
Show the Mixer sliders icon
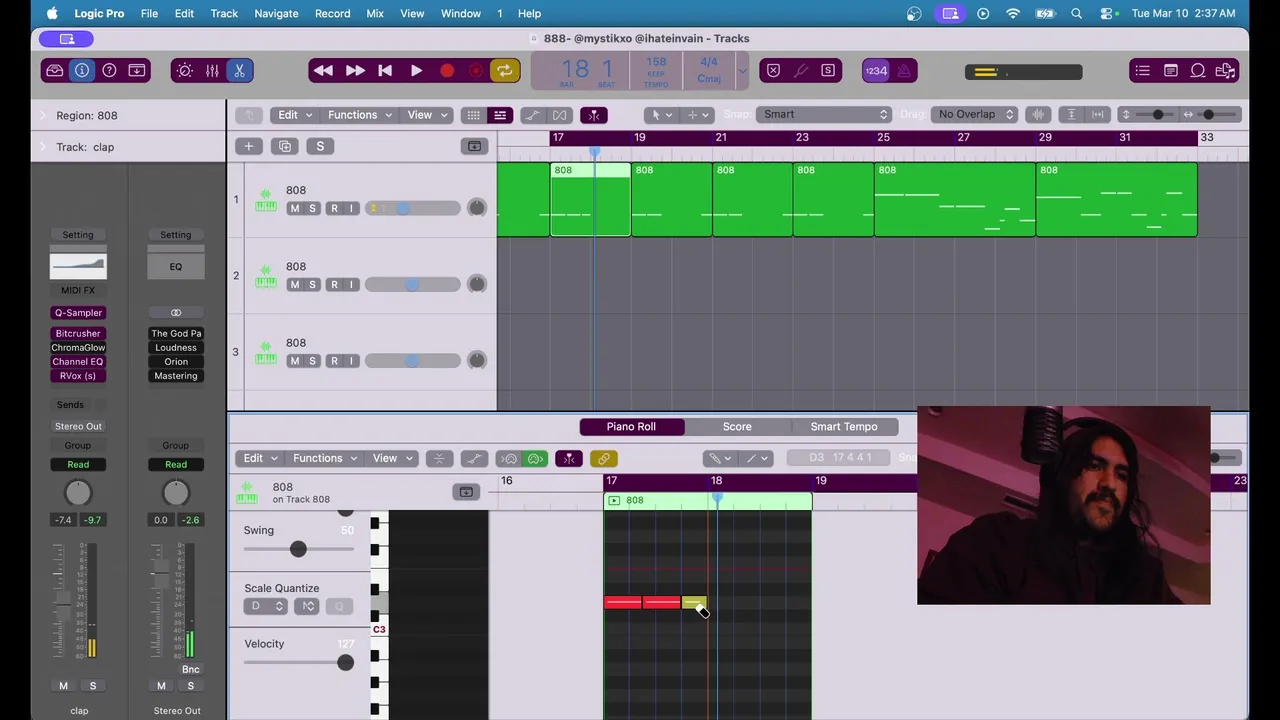212,71
